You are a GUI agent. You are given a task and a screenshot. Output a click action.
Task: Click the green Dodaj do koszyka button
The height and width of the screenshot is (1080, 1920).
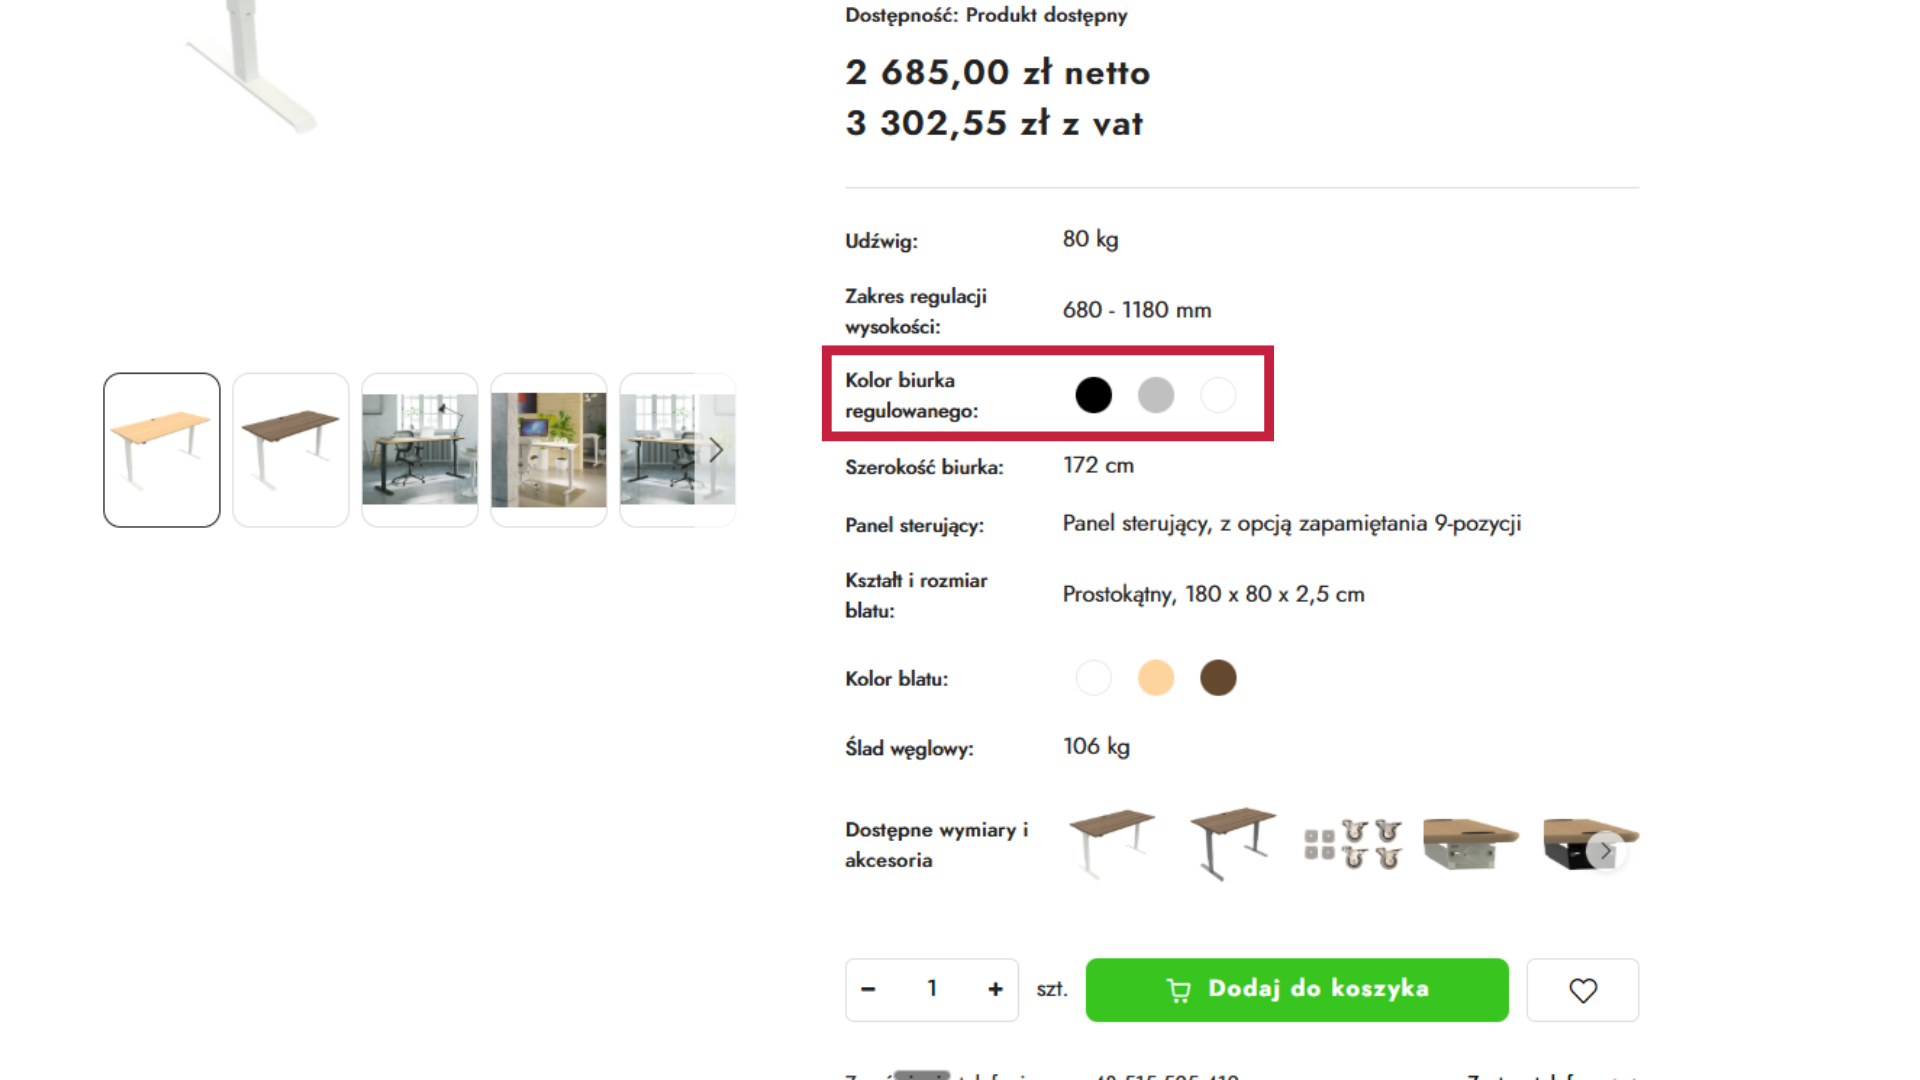[x=1297, y=990]
